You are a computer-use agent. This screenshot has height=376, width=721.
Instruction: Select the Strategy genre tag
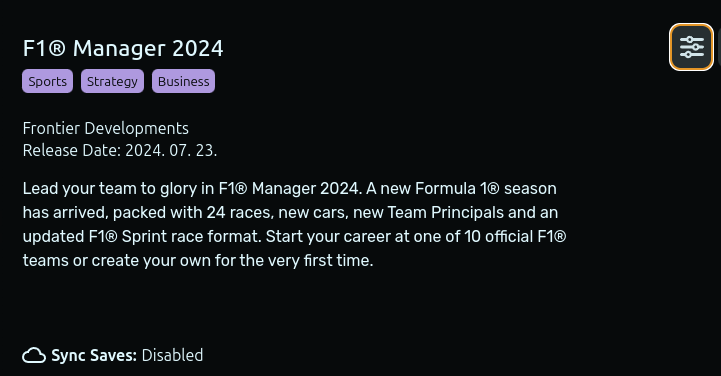pos(112,81)
